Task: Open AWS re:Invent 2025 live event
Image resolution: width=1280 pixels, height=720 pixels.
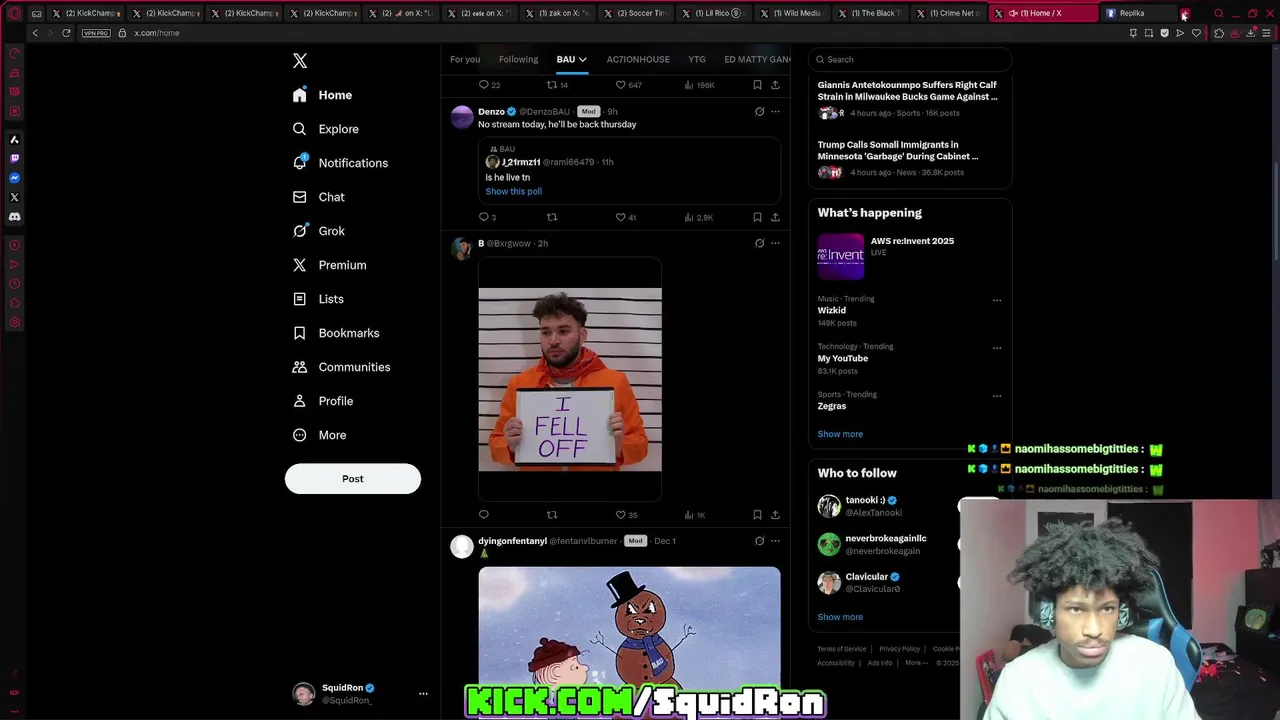Action: click(x=910, y=256)
